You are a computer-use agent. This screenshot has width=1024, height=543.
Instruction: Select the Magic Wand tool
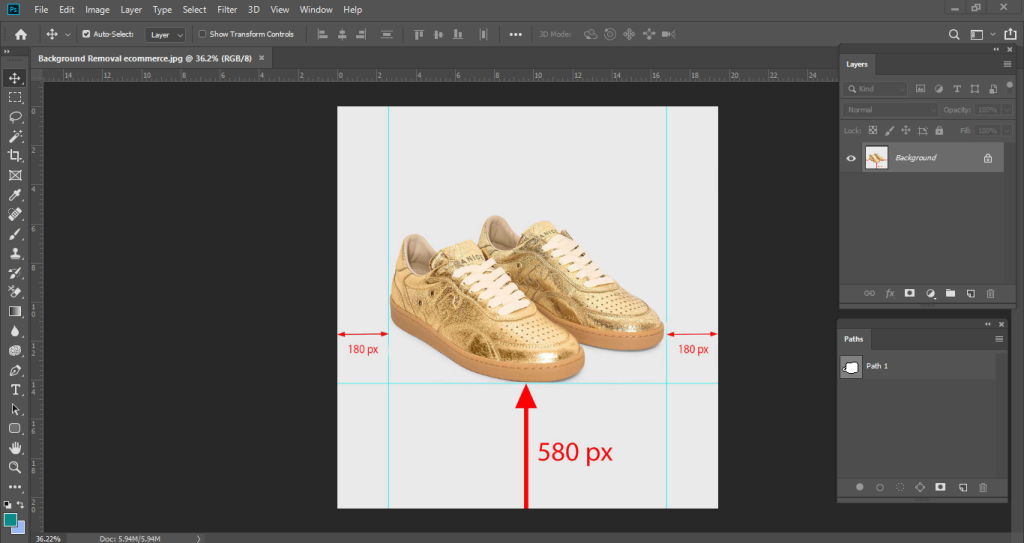pos(15,136)
